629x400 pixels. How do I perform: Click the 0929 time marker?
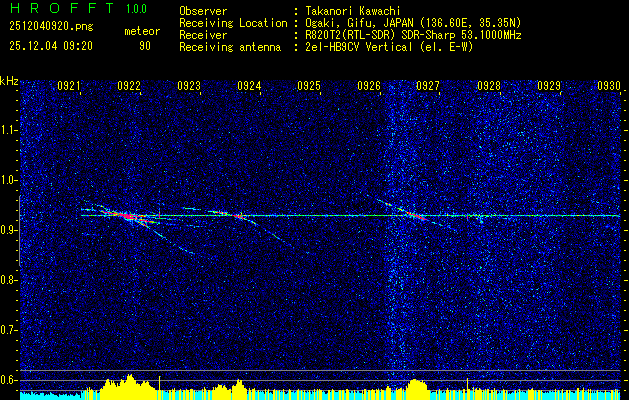pyautogui.click(x=549, y=85)
